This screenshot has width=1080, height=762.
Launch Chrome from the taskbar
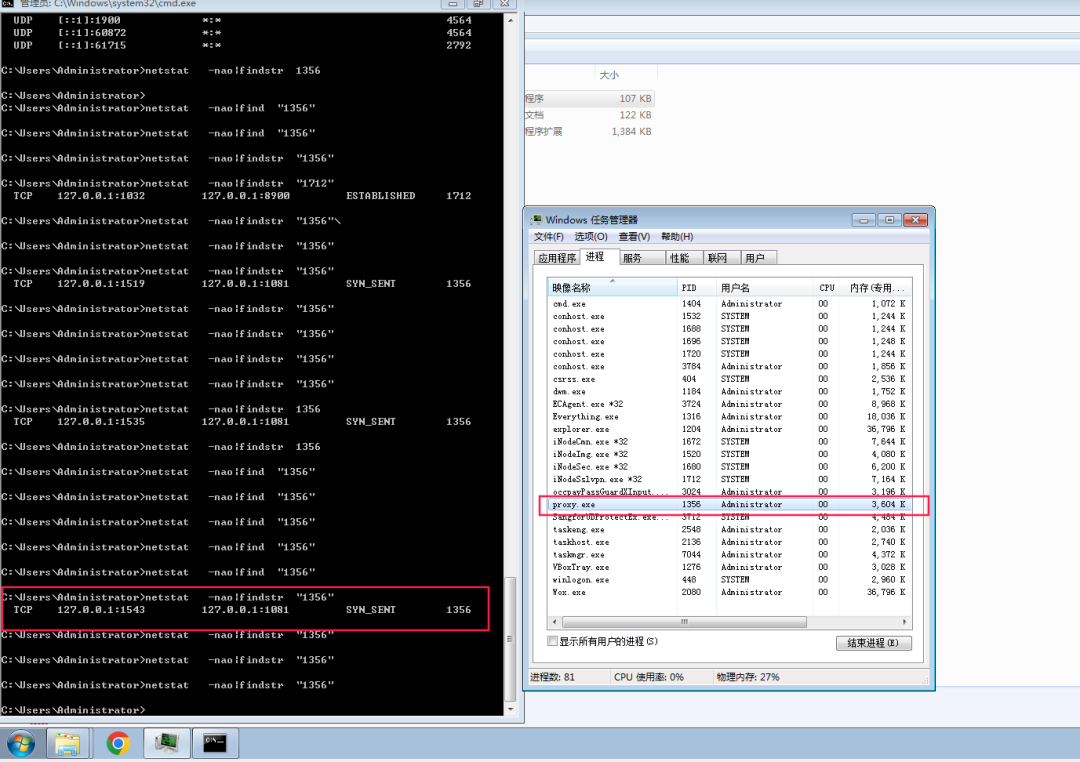point(118,743)
